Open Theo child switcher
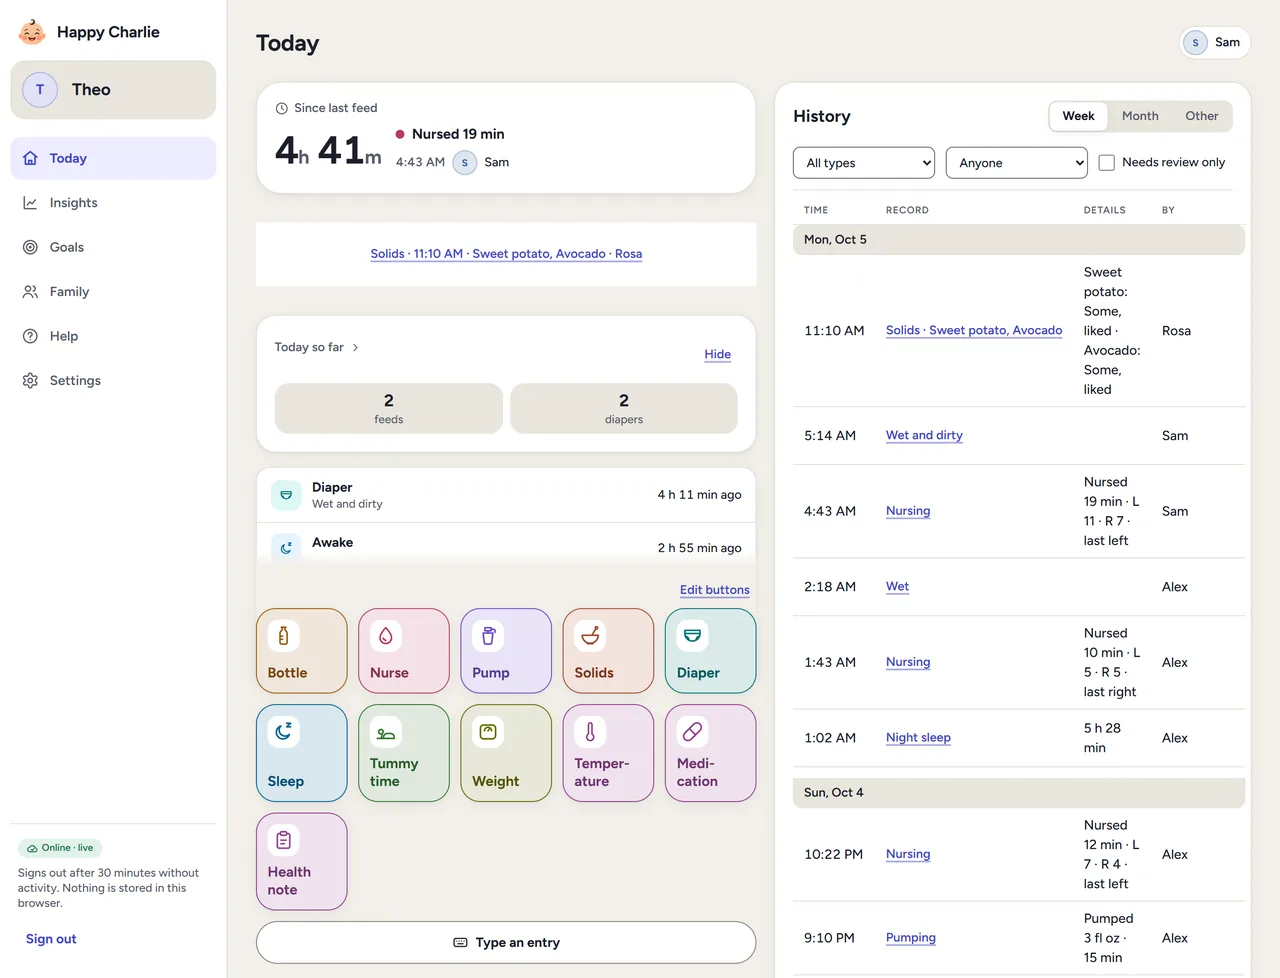 pos(113,90)
